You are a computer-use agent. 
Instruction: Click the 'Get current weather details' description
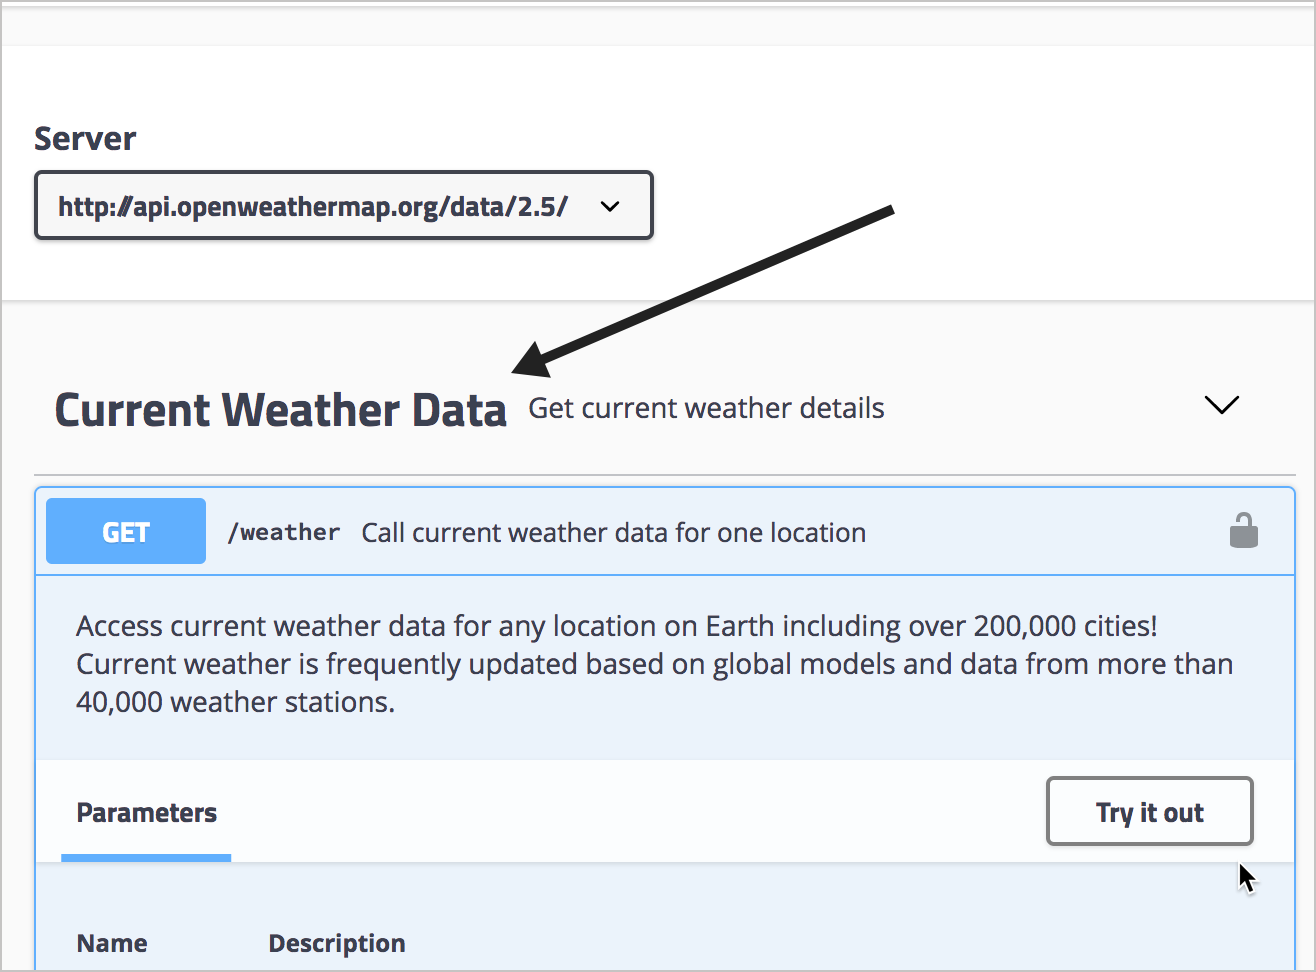pyautogui.click(x=706, y=408)
